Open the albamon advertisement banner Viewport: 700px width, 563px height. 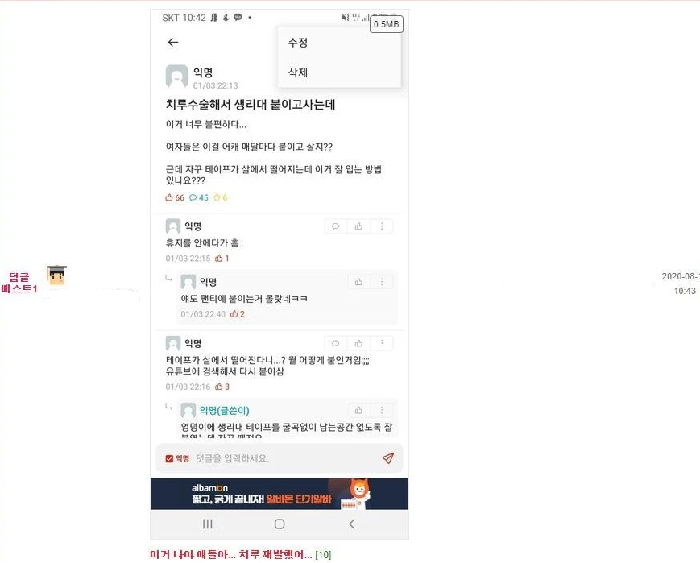(279, 494)
